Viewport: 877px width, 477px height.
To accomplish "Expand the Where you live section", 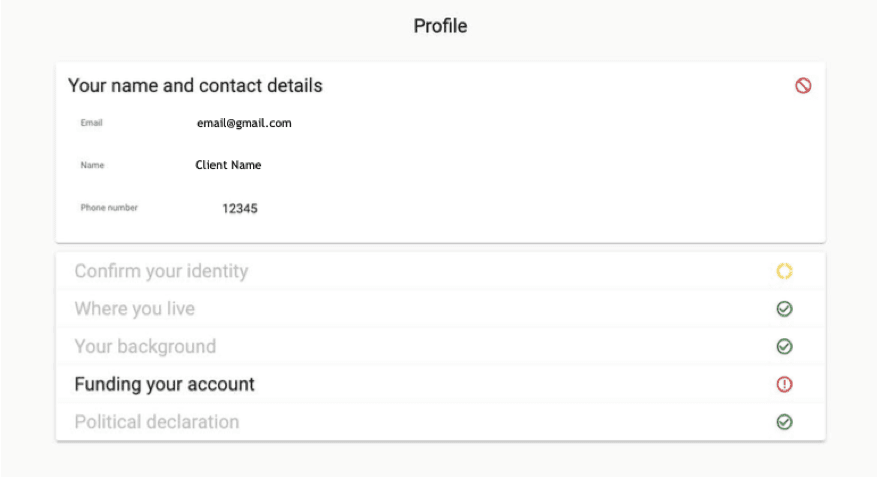I will 441,309.
